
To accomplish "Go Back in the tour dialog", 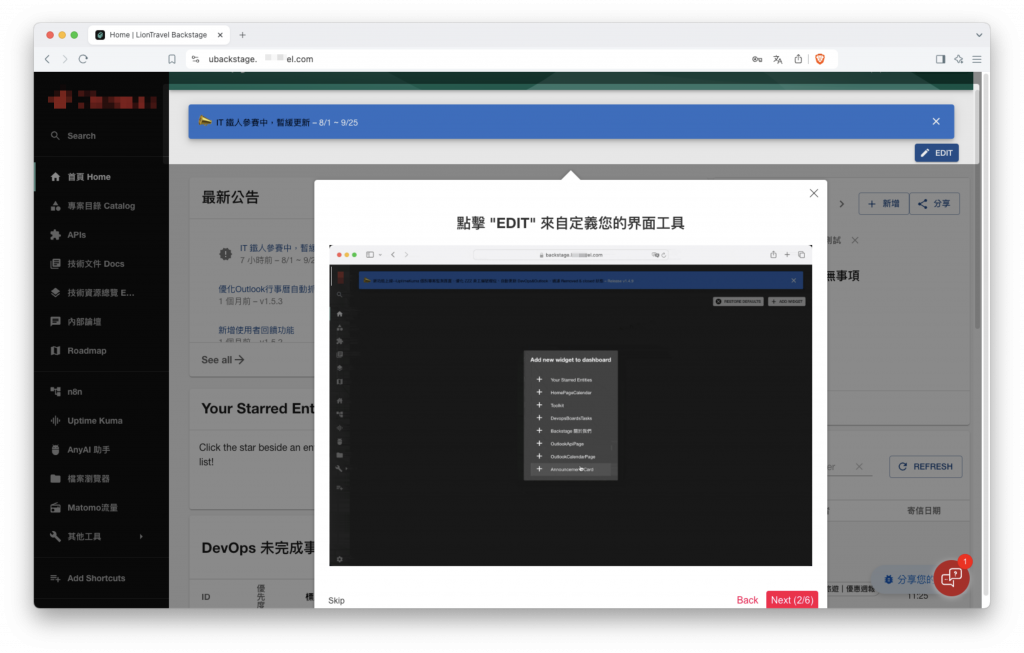I will [x=747, y=599].
